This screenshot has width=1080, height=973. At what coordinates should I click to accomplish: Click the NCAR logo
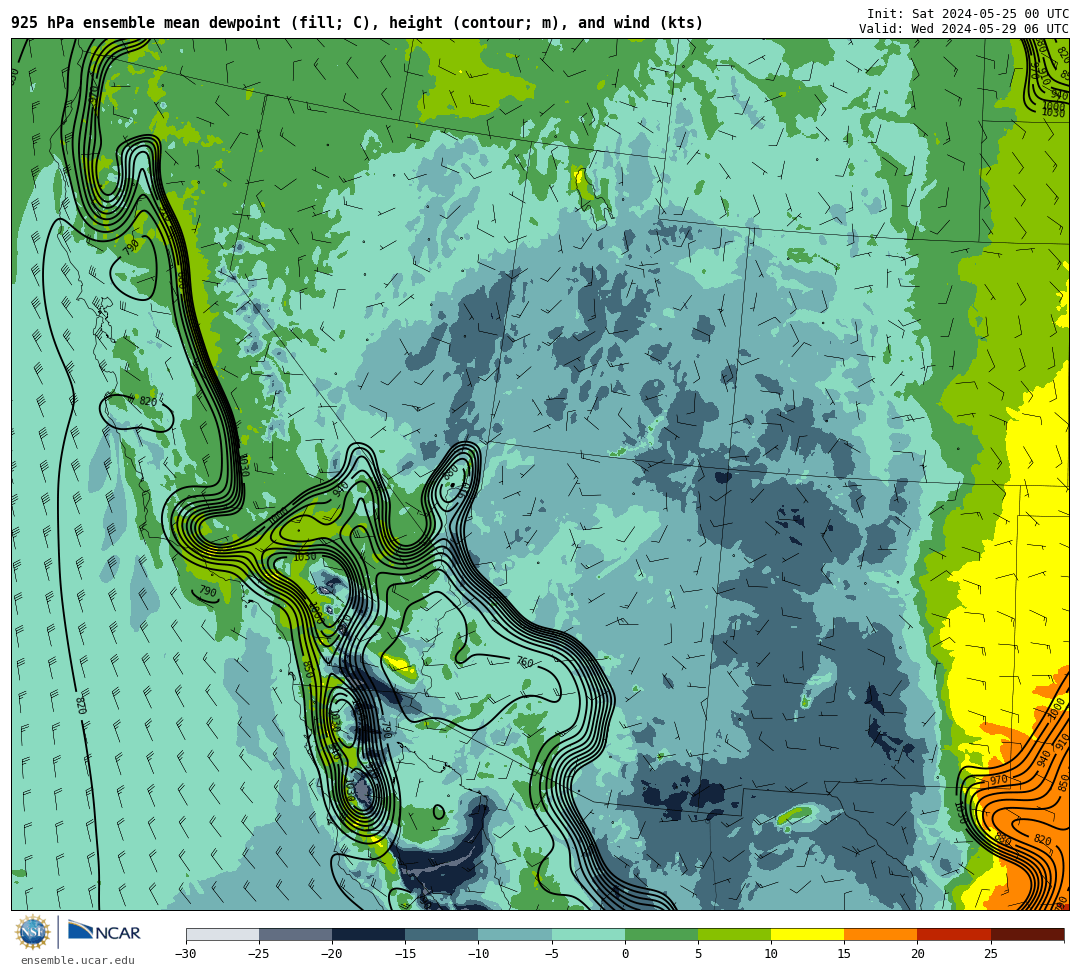click(104, 931)
